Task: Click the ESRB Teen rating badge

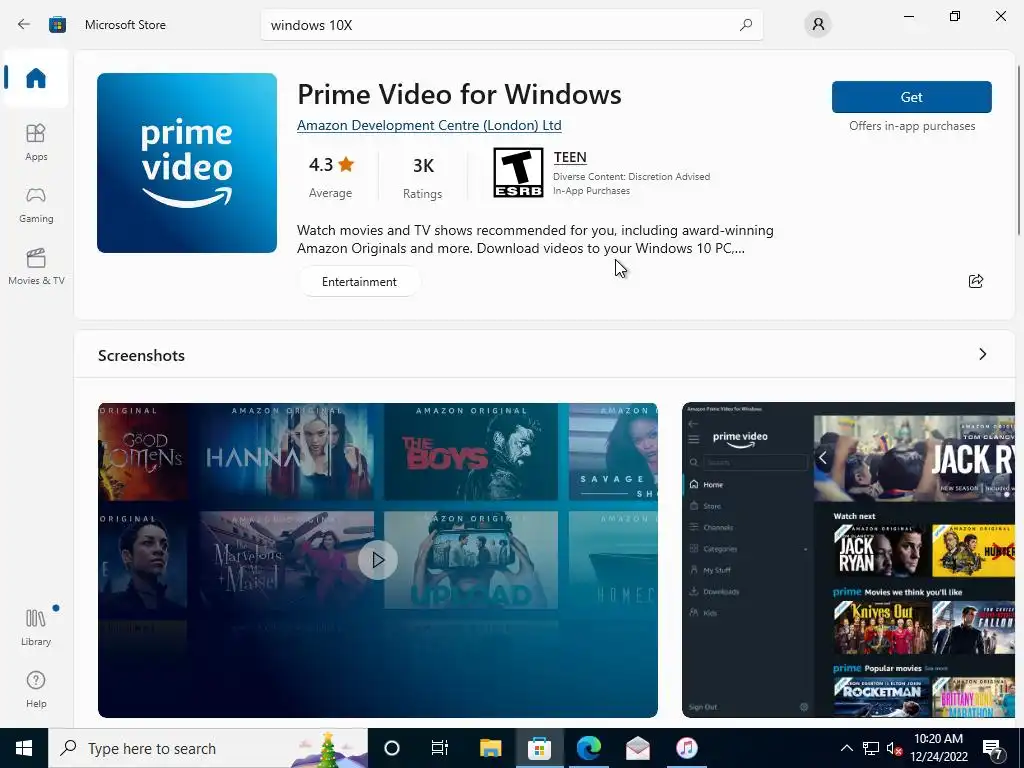Action: click(519, 172)
